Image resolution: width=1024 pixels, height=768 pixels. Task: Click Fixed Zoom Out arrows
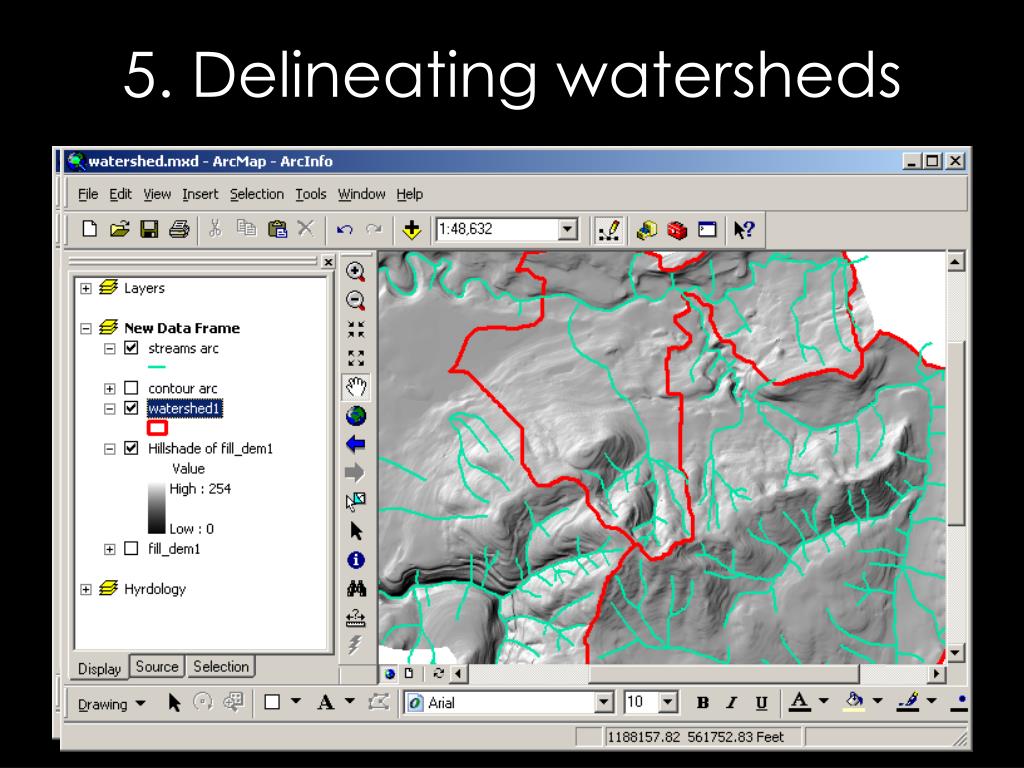pyautogui.click(x=356, y=358)
